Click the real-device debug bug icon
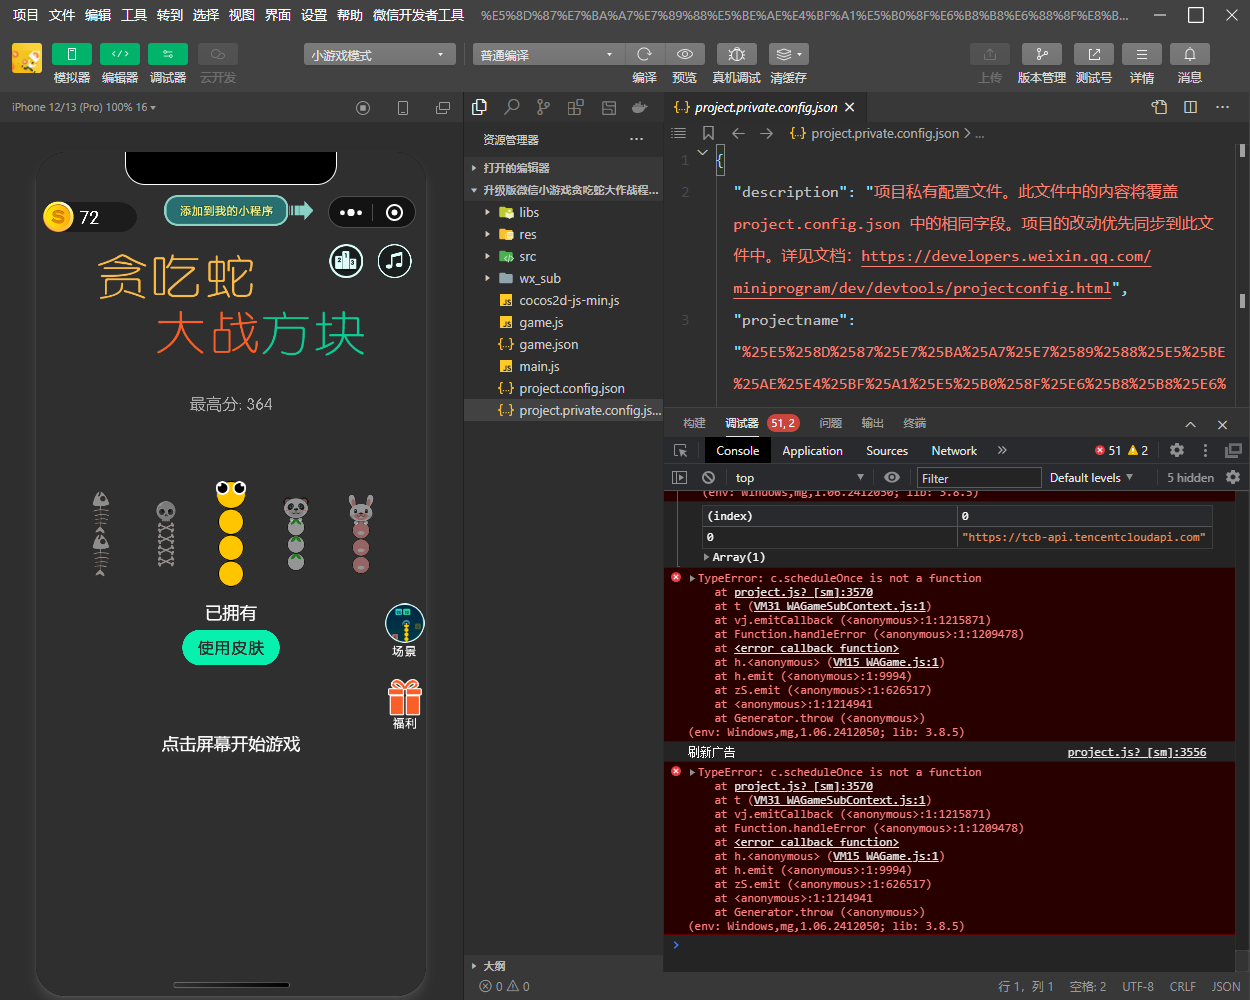Screen dimensions: 1250x1000 (736, 55)
